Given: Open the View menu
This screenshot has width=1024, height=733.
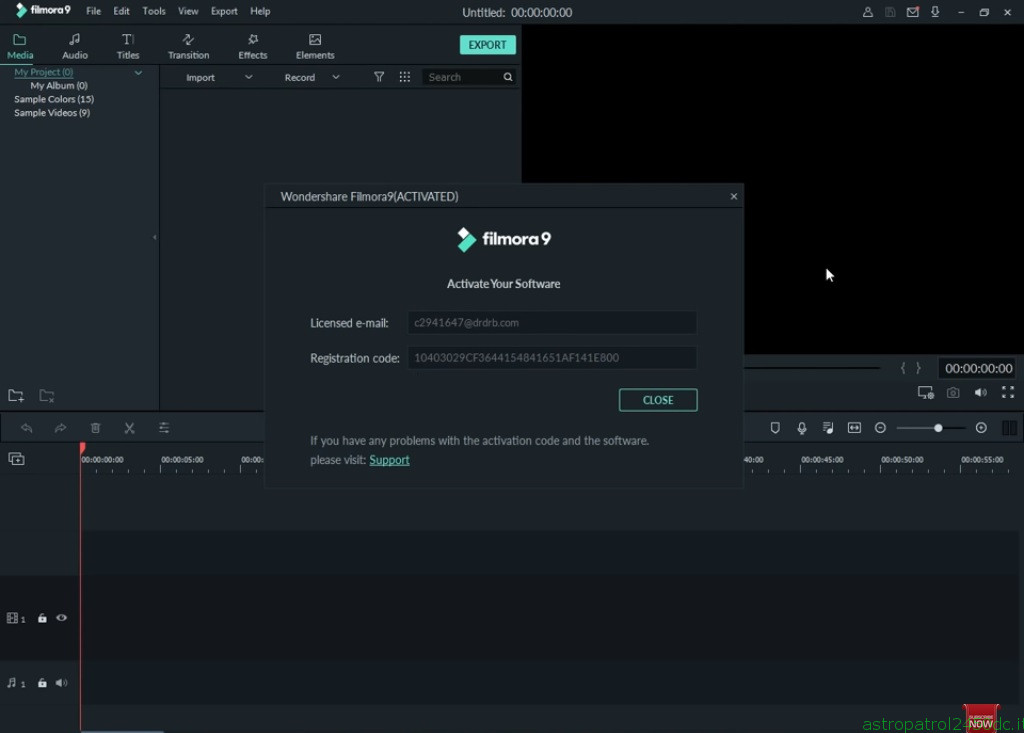Looking at the screenshot, I should (188, 11).
